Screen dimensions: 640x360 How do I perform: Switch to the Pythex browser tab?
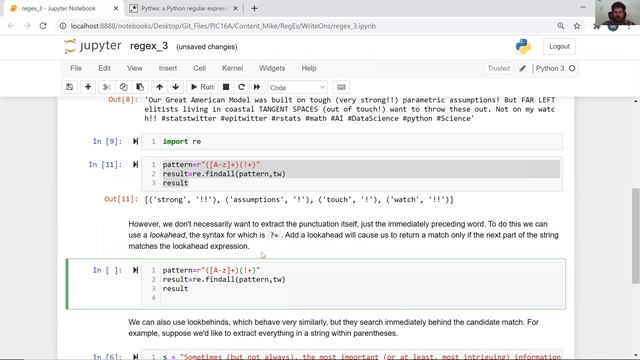184,9
